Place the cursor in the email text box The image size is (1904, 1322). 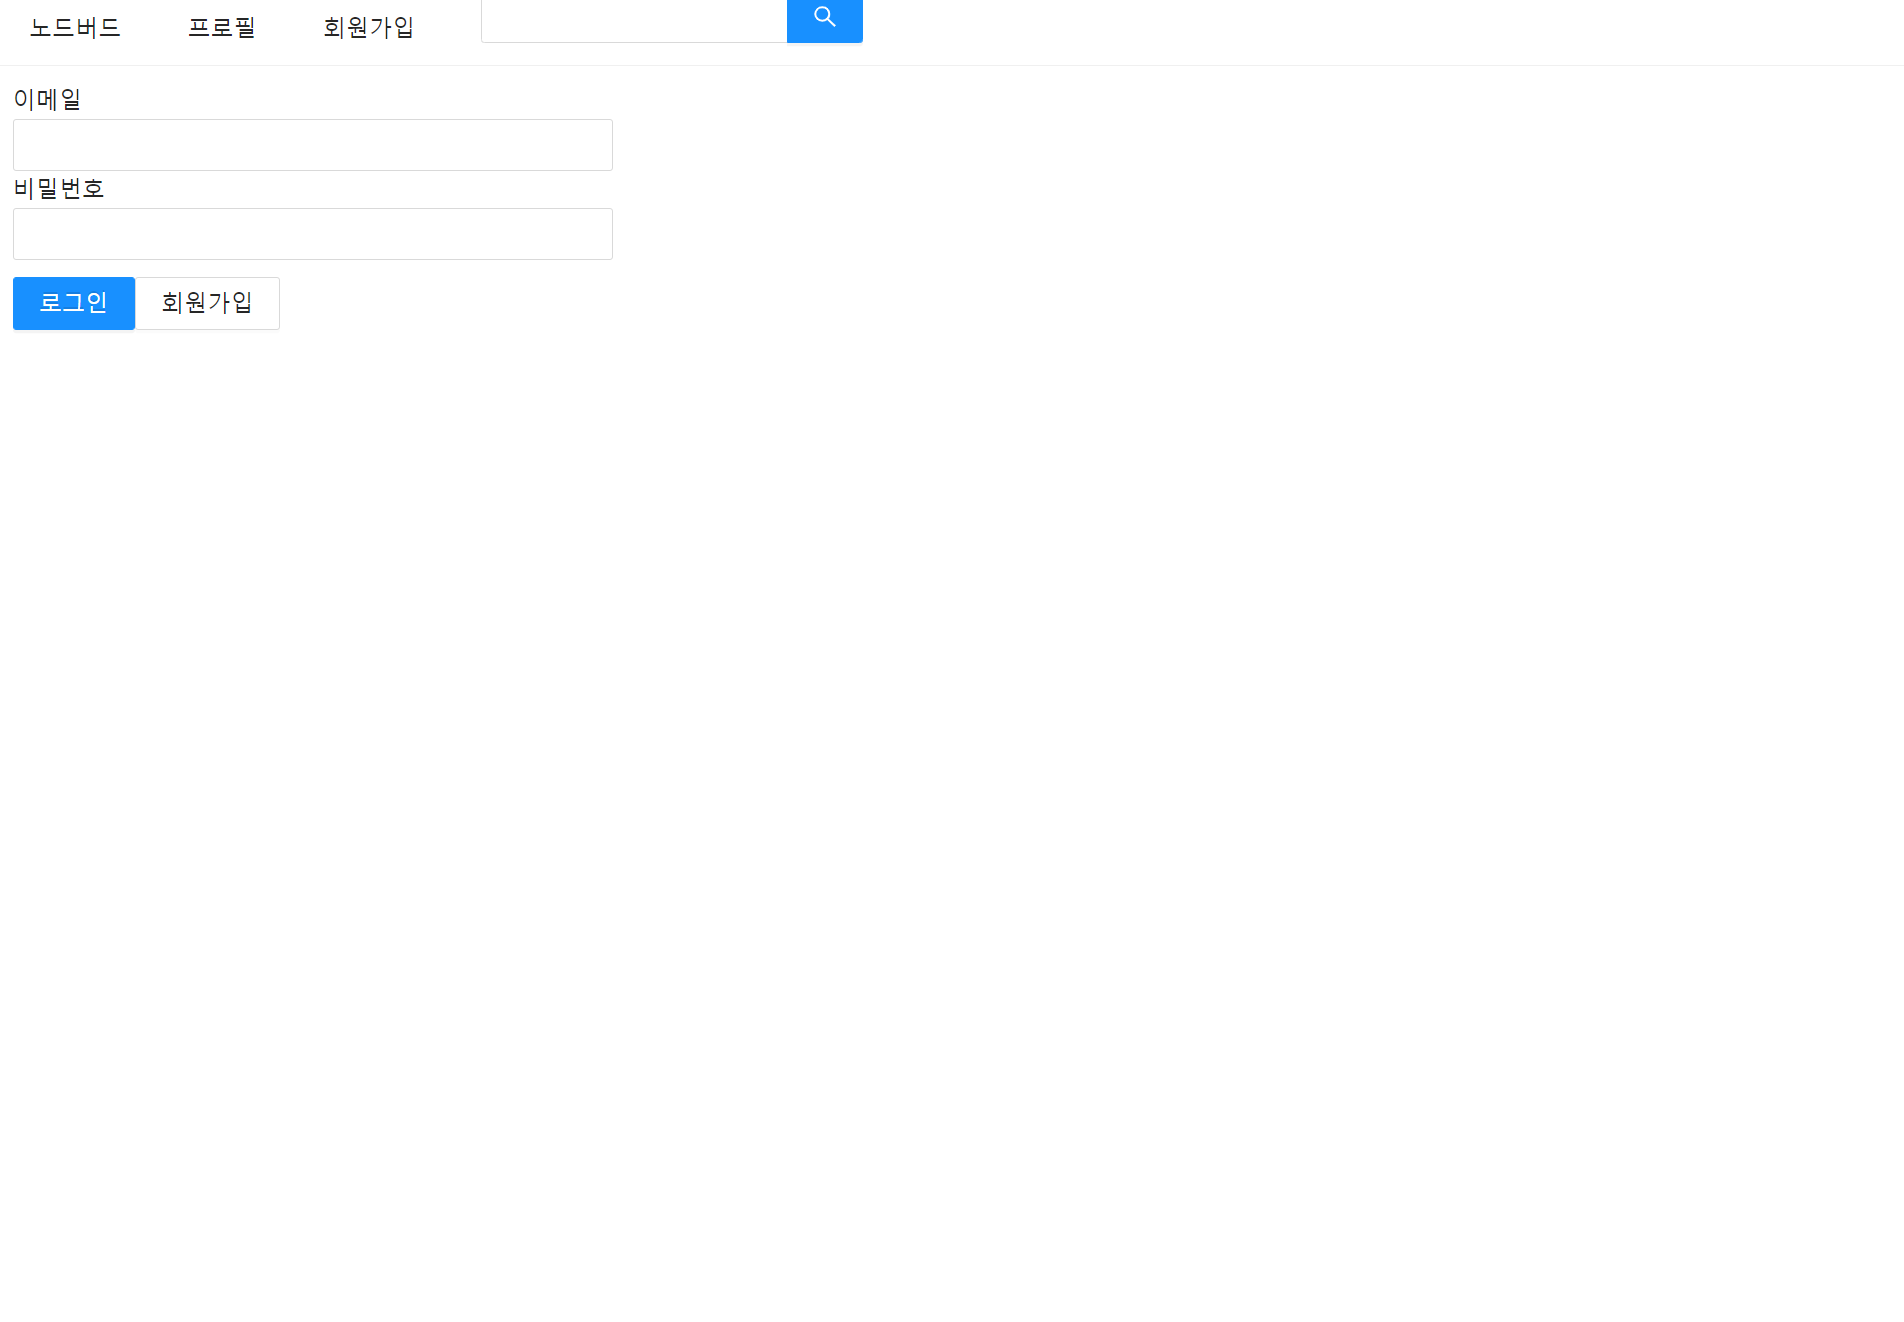(313, 145)
